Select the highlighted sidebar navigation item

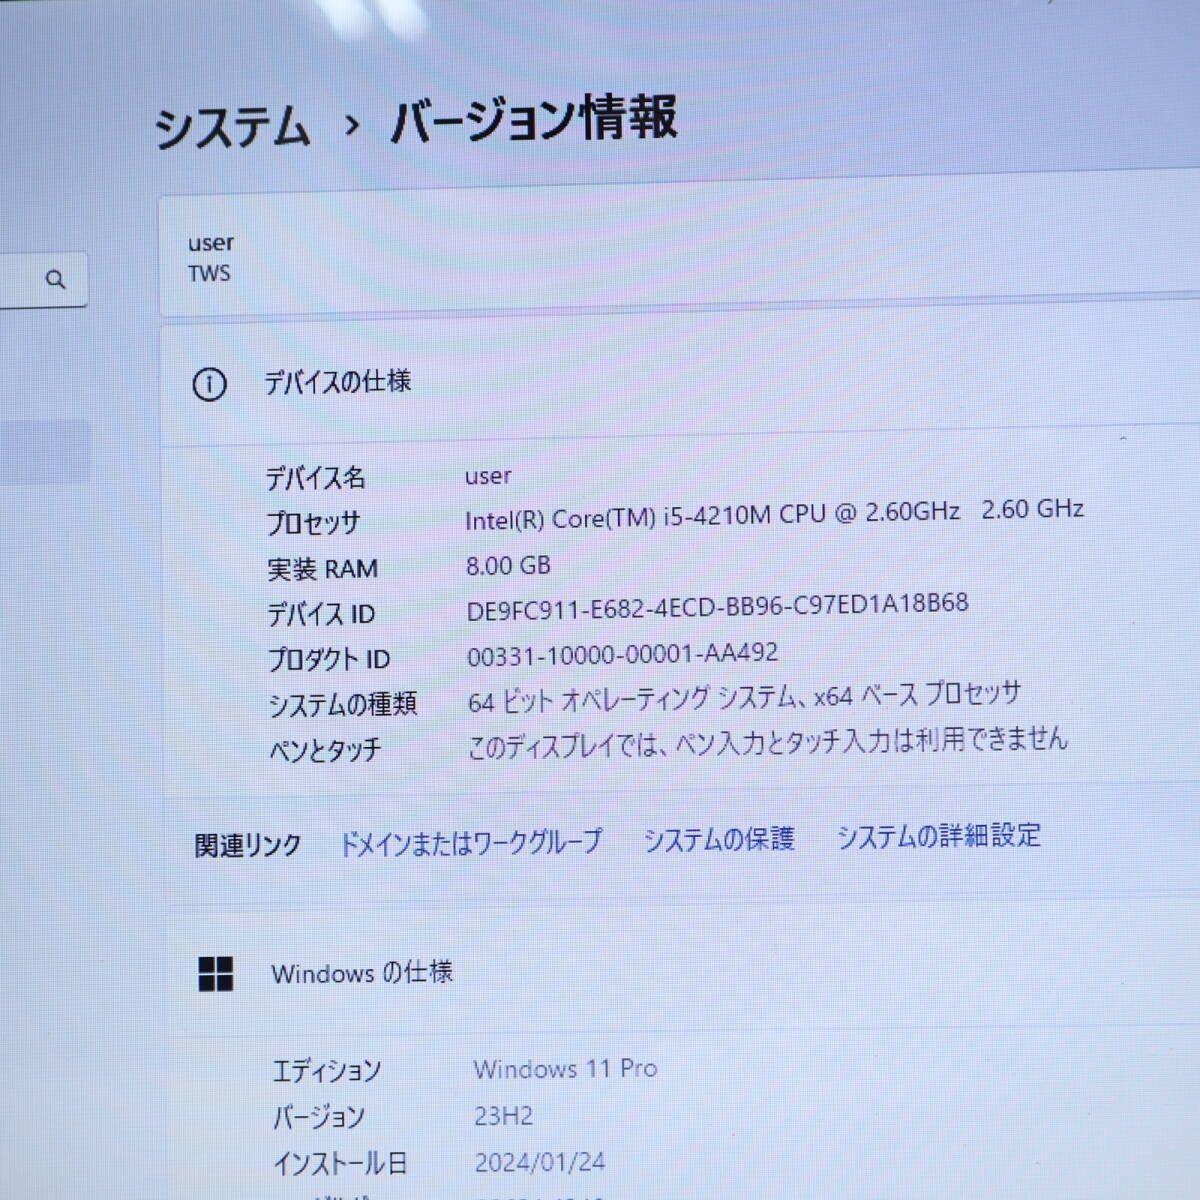(x=45, y=452)
